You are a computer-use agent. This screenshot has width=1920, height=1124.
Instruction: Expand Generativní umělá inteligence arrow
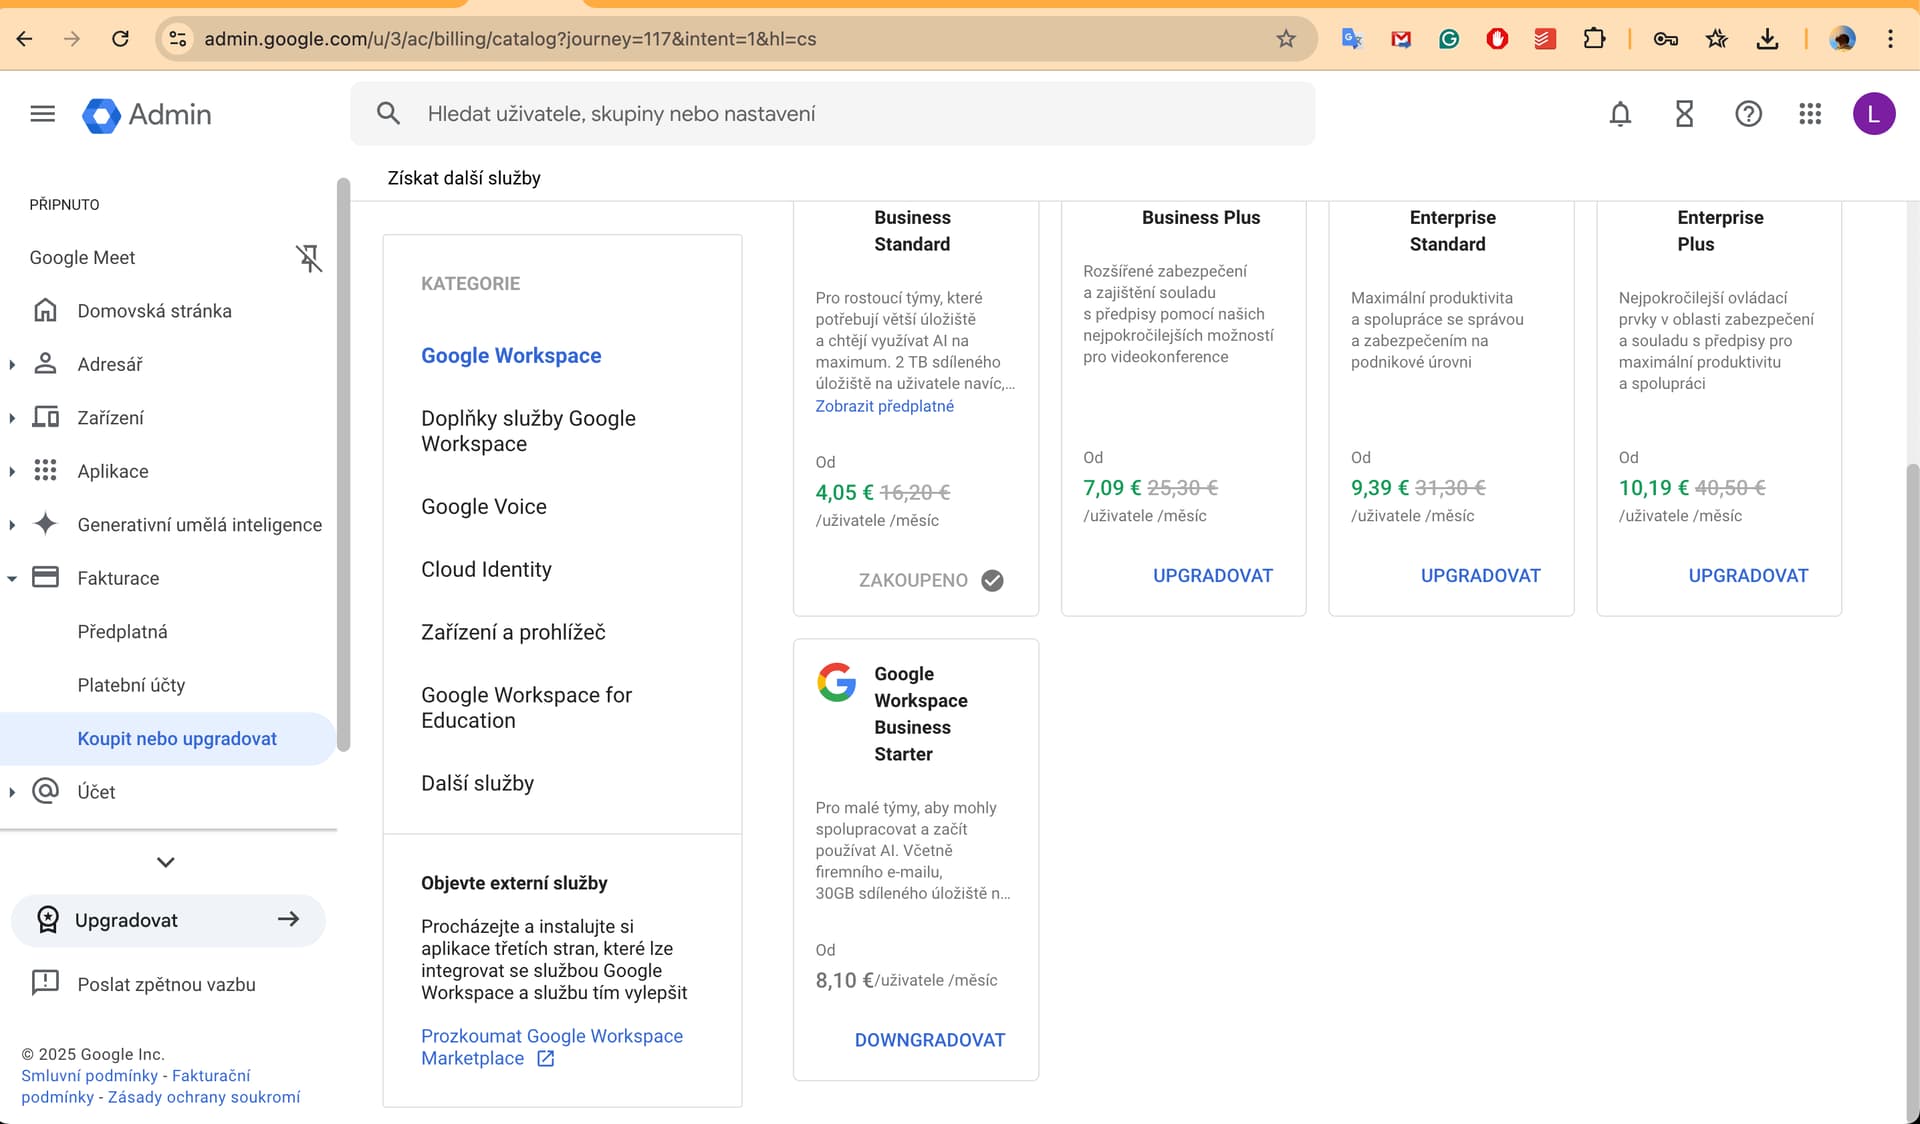coord(12,525)
